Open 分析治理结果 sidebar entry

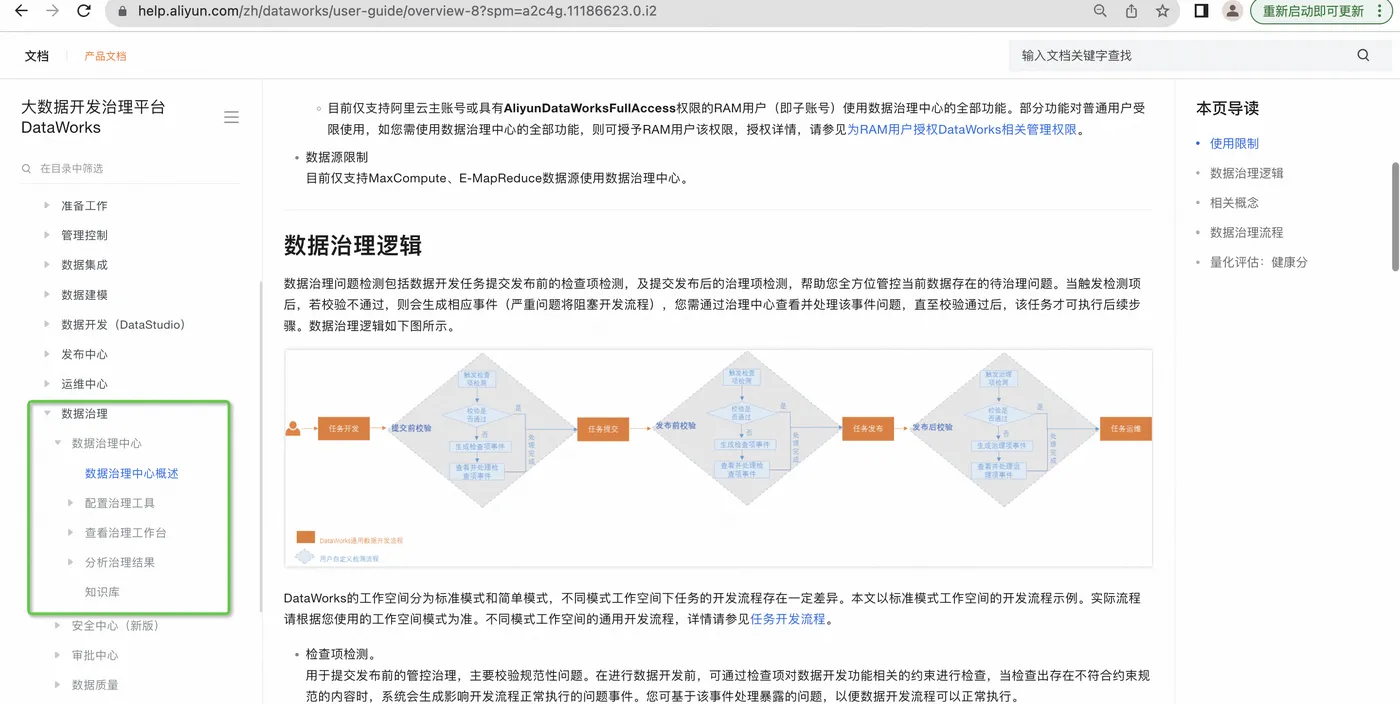click(x=120, y=562)
